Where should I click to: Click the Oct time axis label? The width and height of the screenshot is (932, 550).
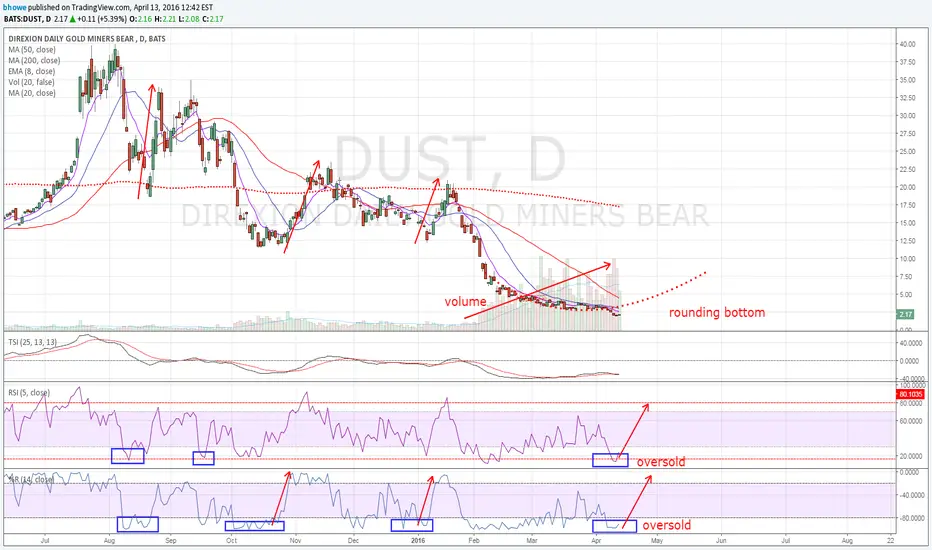pyautogui.click(x=232, y=540)
